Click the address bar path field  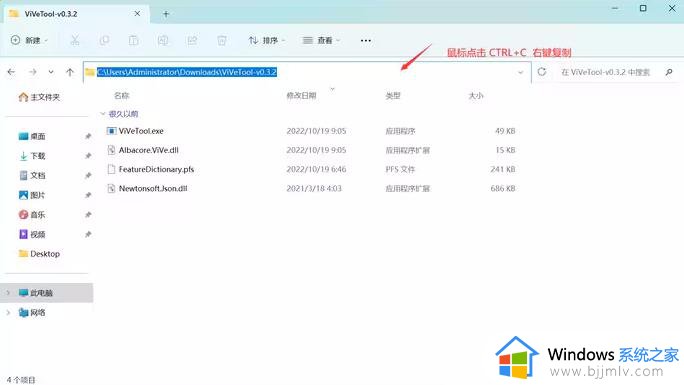click(x=307, y=72)
